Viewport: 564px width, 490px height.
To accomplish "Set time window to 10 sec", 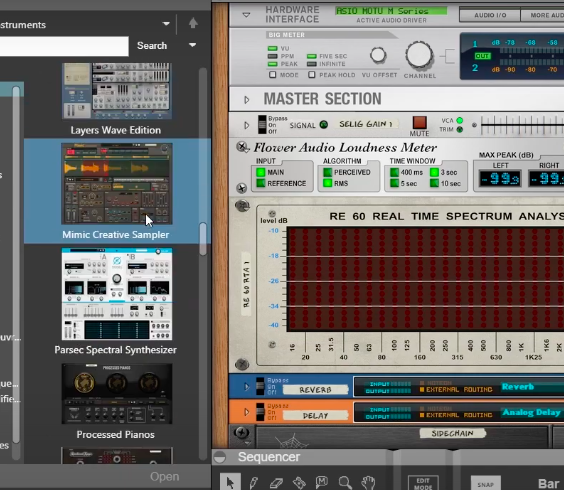I will 435,183.
